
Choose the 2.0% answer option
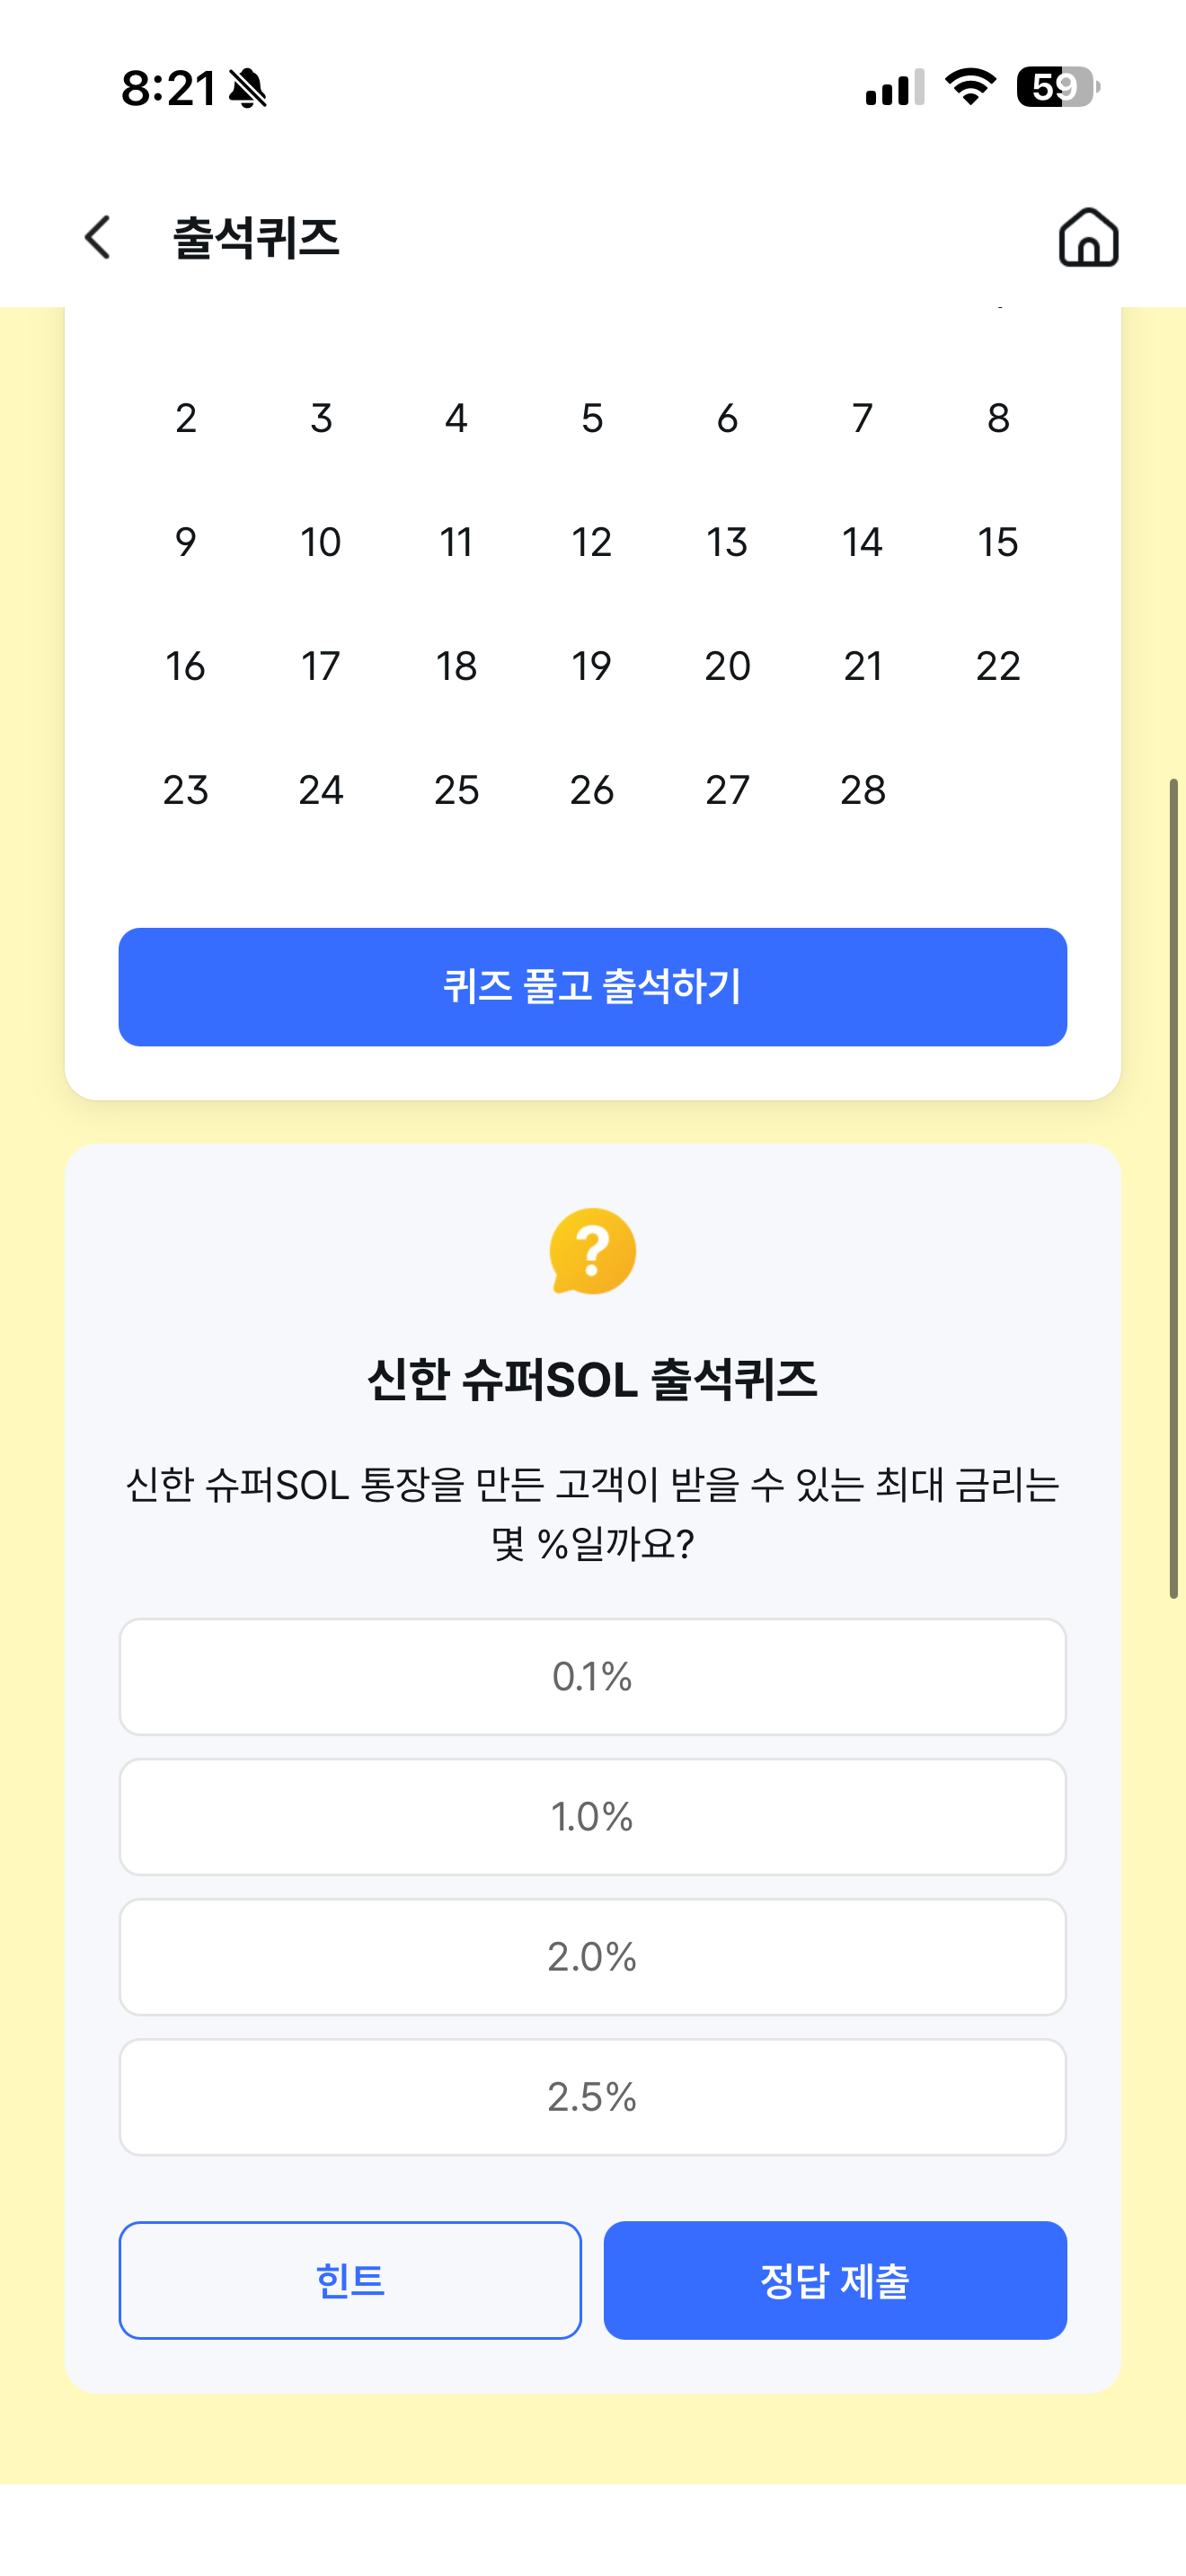pyautogui.click(x=593, y=1957)
